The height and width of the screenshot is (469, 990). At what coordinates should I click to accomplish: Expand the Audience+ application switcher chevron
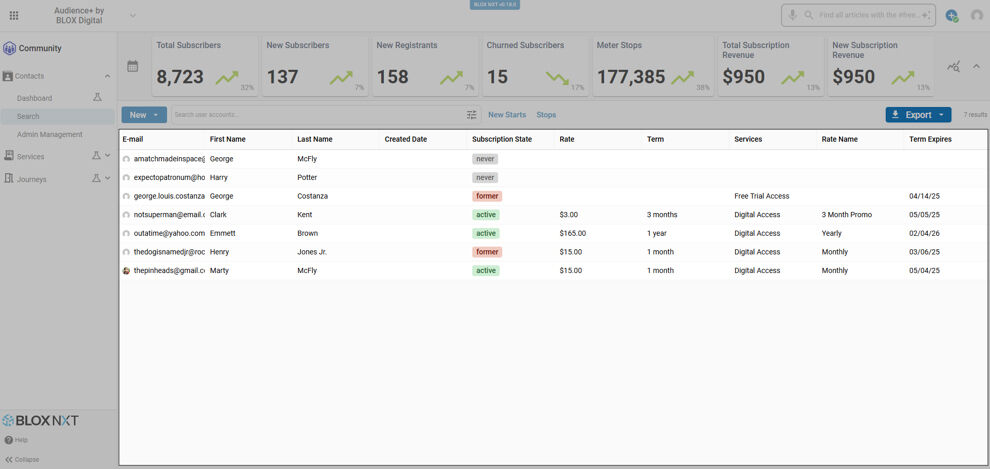pos(133,15)
